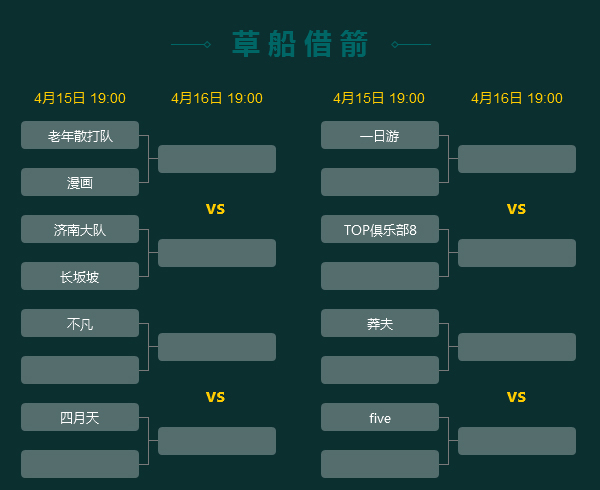Select empty slot beneath five
Image resolution: width=600 pixels, height=490 pixels.
click(380, 464)
